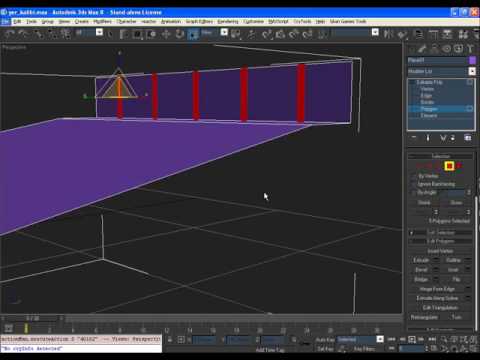This screenshot has width=480, height=360.
Task: Switch to the Display command panel tab
Action: [458, 49]
